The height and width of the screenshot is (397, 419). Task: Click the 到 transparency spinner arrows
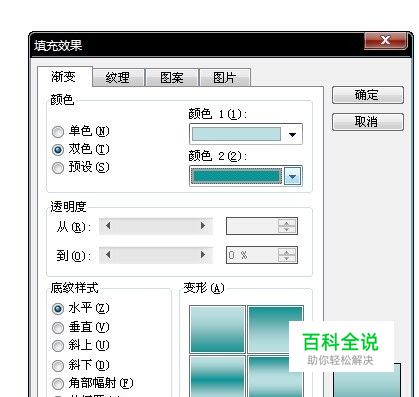pyautogui.click(x=287, y=255)
